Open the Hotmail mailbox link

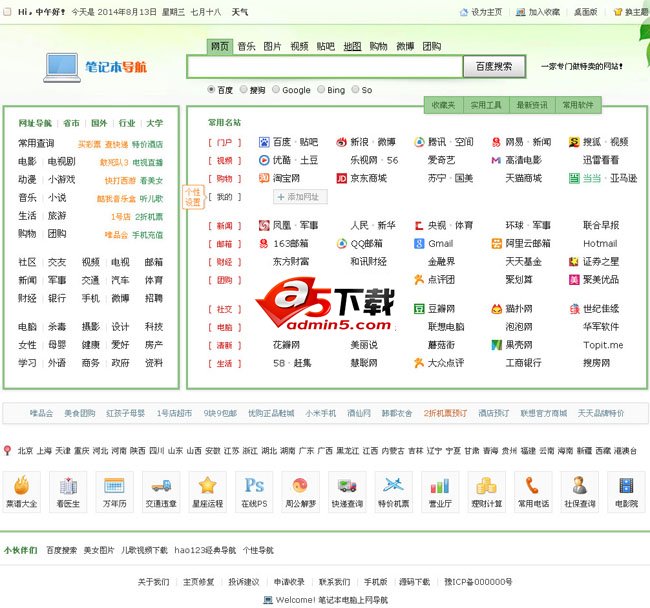click(600, 244)
